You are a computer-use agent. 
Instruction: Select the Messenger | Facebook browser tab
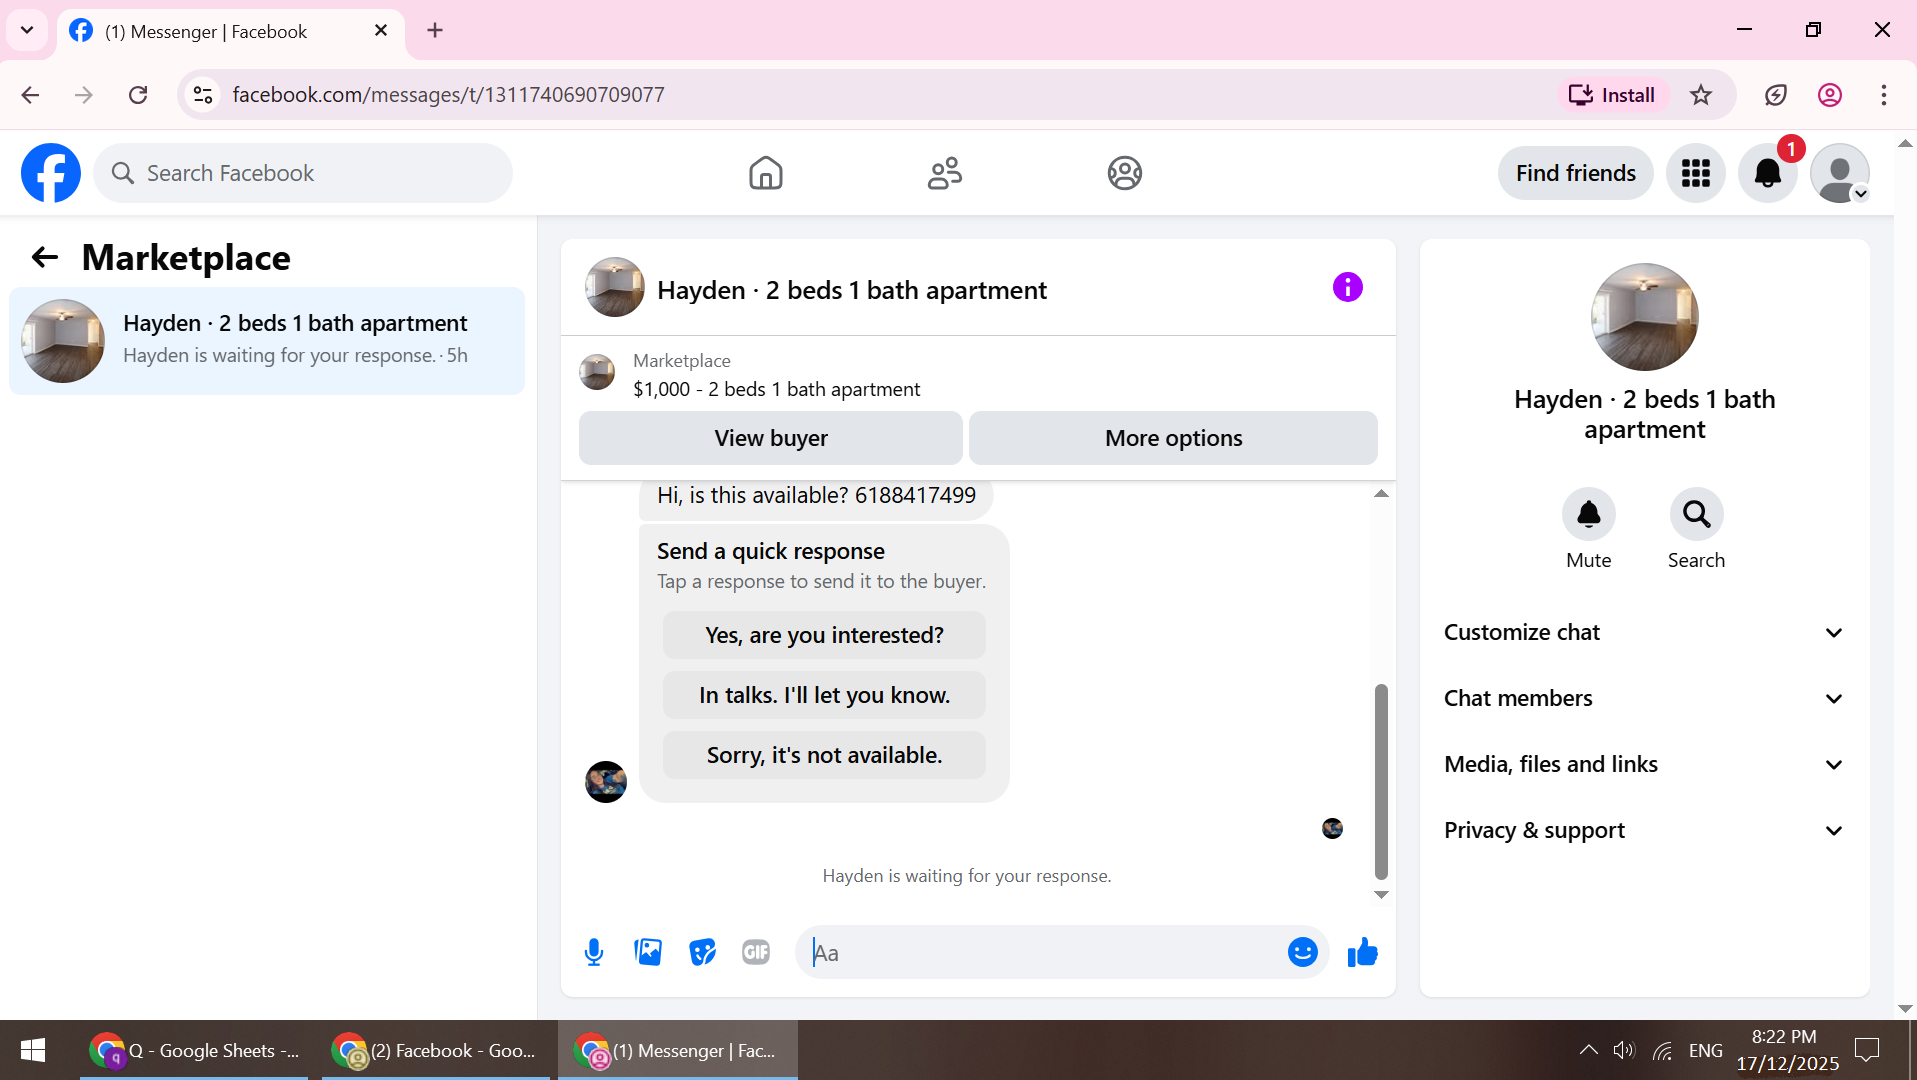click(230, 31)
